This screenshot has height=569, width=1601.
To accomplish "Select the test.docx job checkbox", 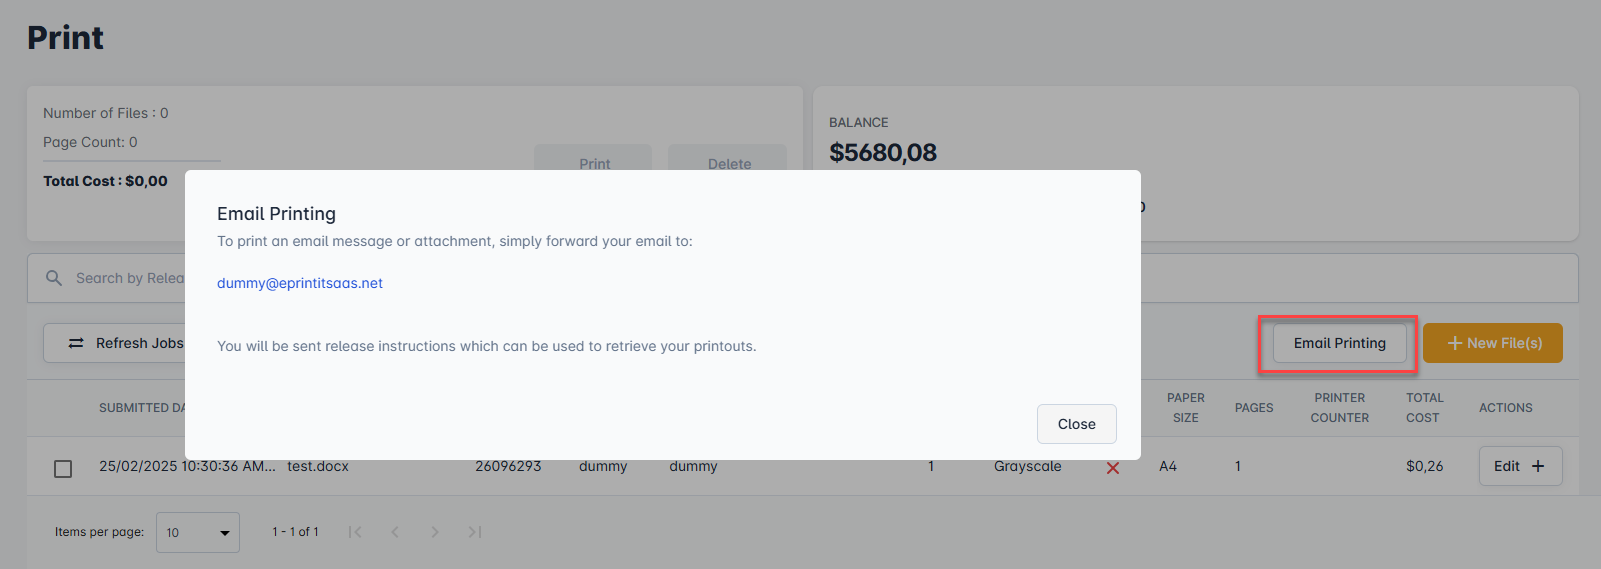I will [63, 468].
